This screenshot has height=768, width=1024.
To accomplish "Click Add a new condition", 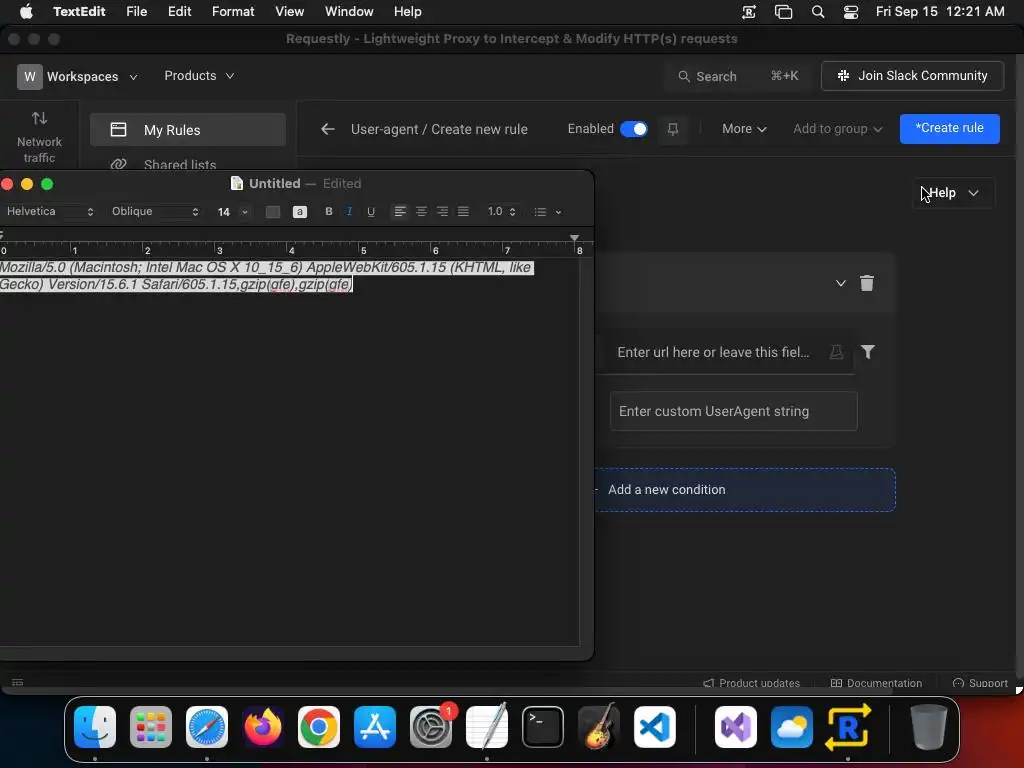I will [x=744, y=490].
